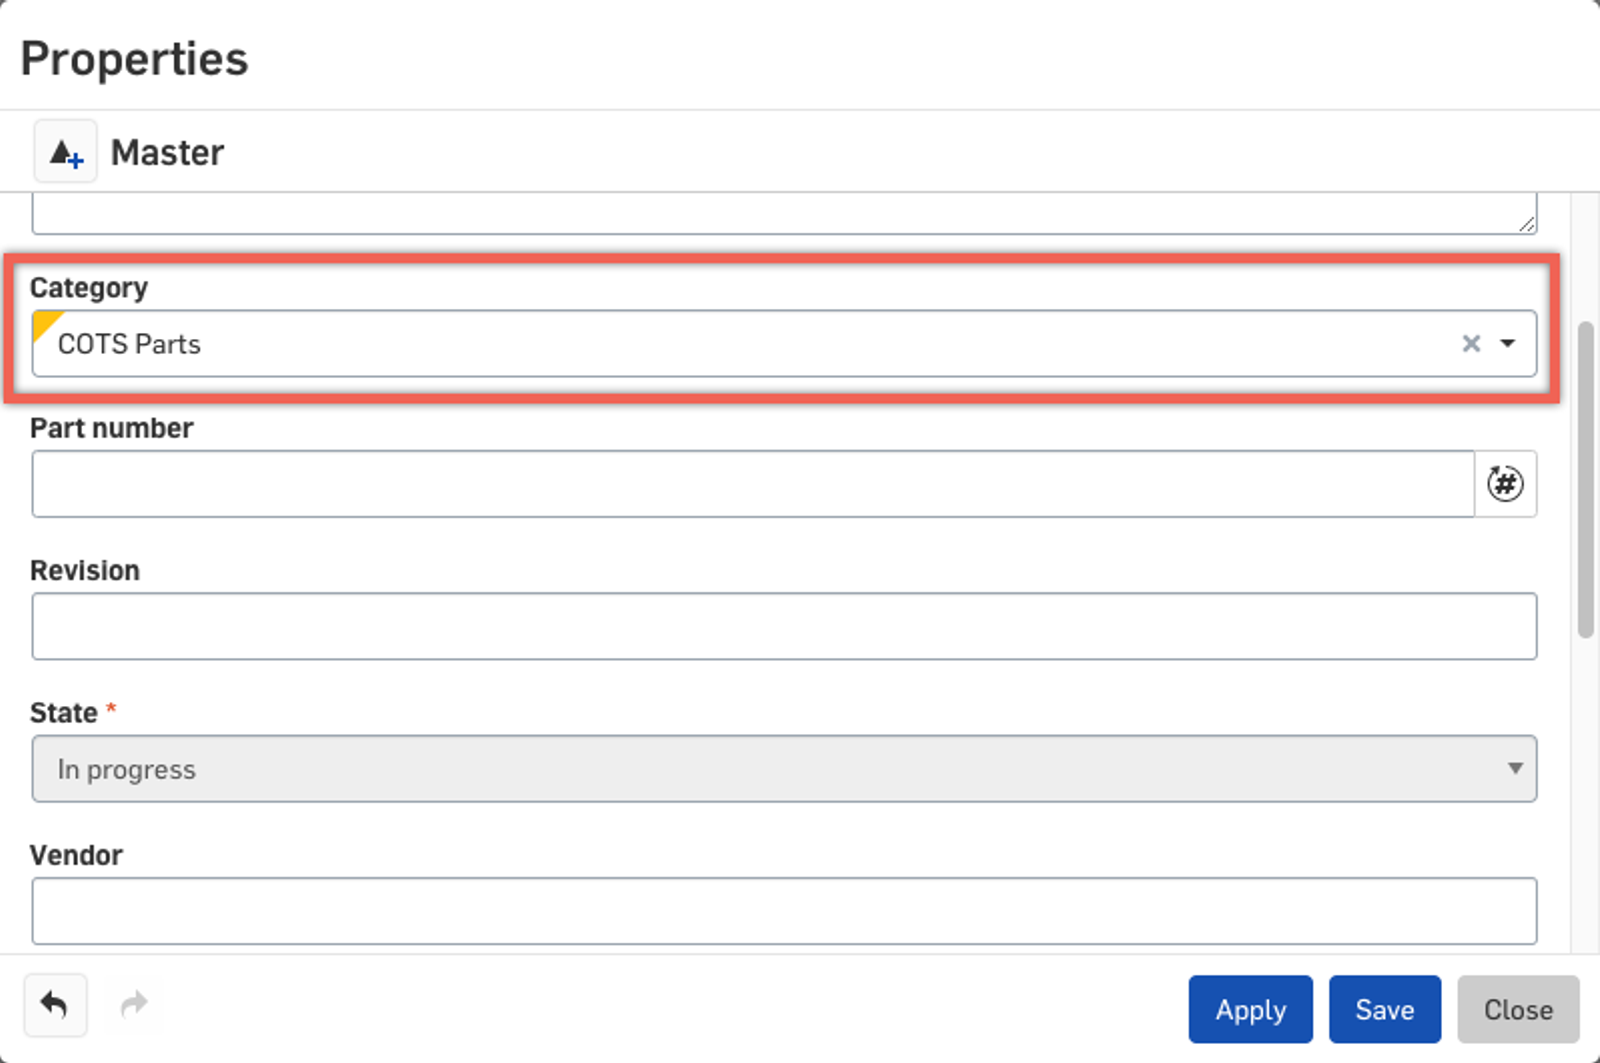Select the COTS Parts text in Category
This screenshot has width=1600, height=1063.
point(130,343)
